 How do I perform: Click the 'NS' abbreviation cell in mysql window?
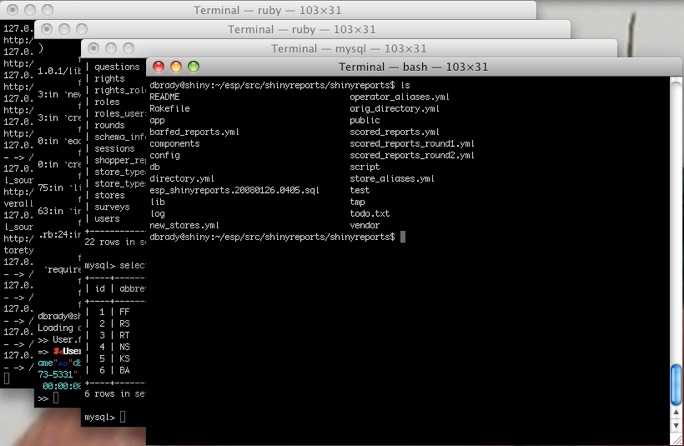(x=124, y=347)
